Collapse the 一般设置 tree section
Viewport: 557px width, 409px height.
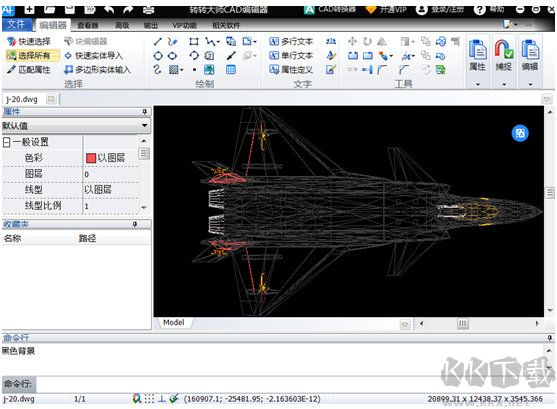click(x=6, y=142)
